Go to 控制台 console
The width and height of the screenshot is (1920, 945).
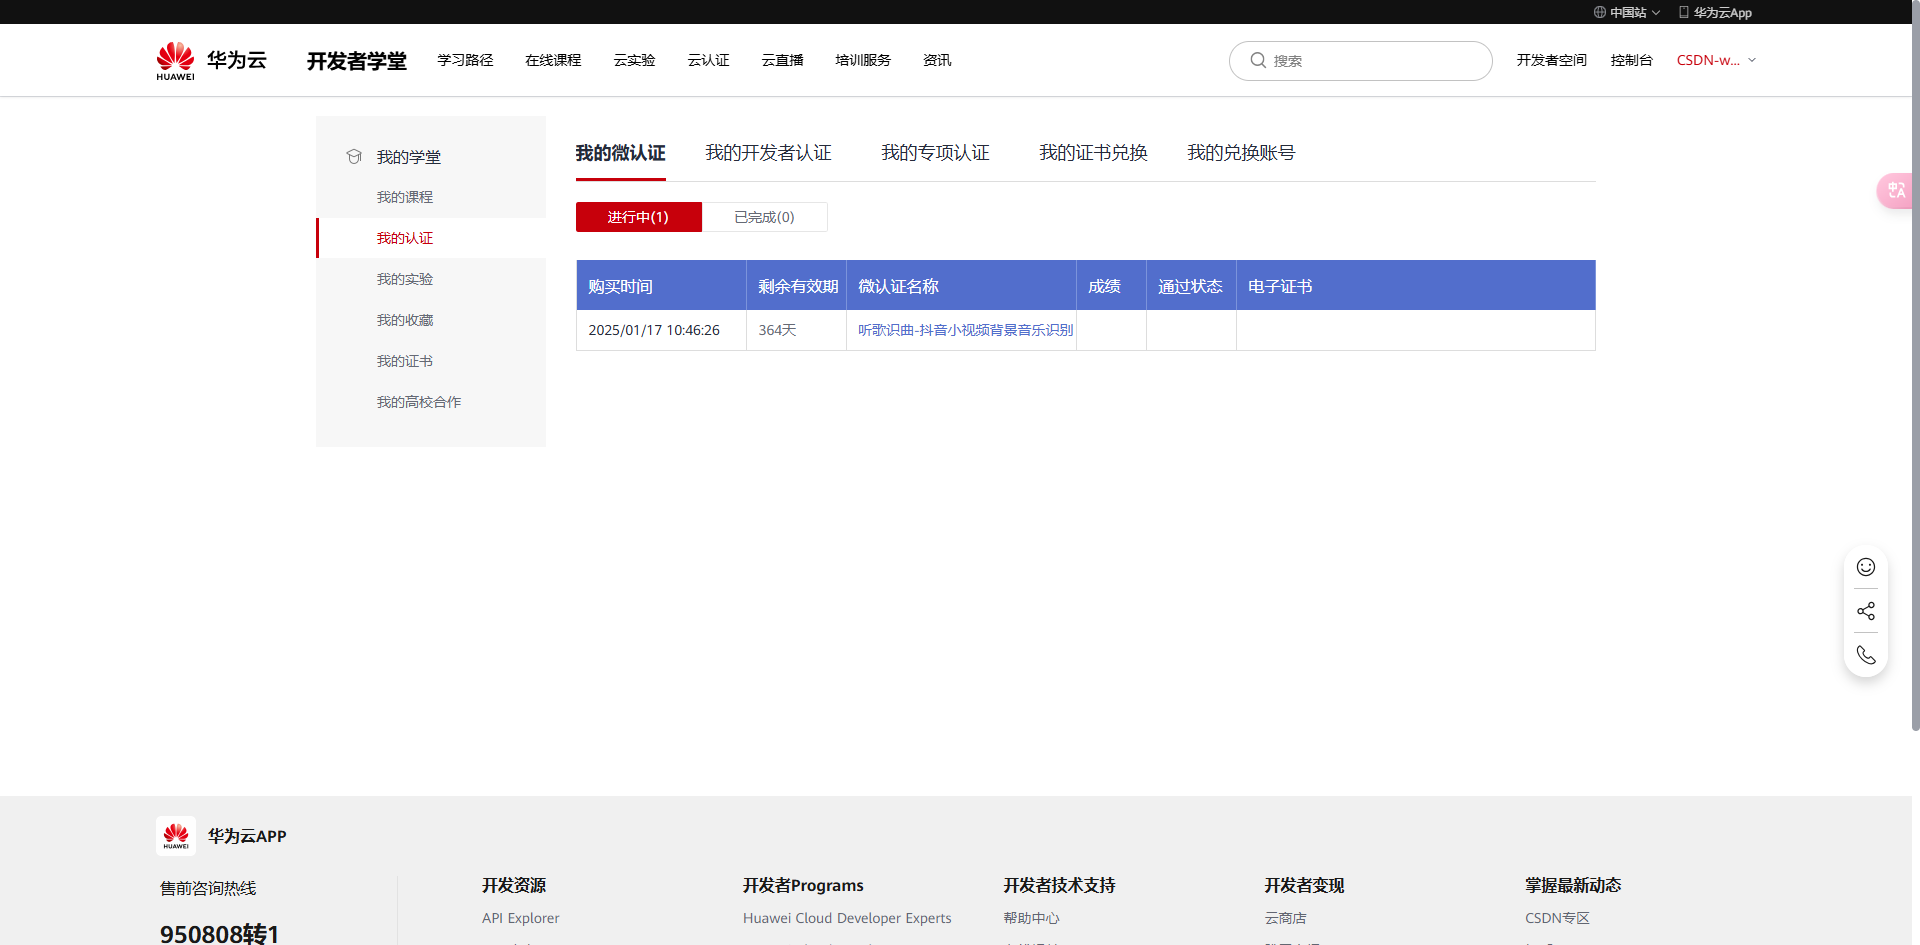point(1631,61)
